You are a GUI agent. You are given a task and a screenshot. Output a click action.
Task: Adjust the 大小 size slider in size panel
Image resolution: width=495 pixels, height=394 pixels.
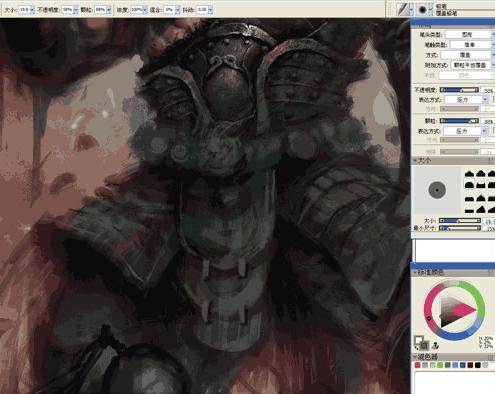[x=460, y=221]
